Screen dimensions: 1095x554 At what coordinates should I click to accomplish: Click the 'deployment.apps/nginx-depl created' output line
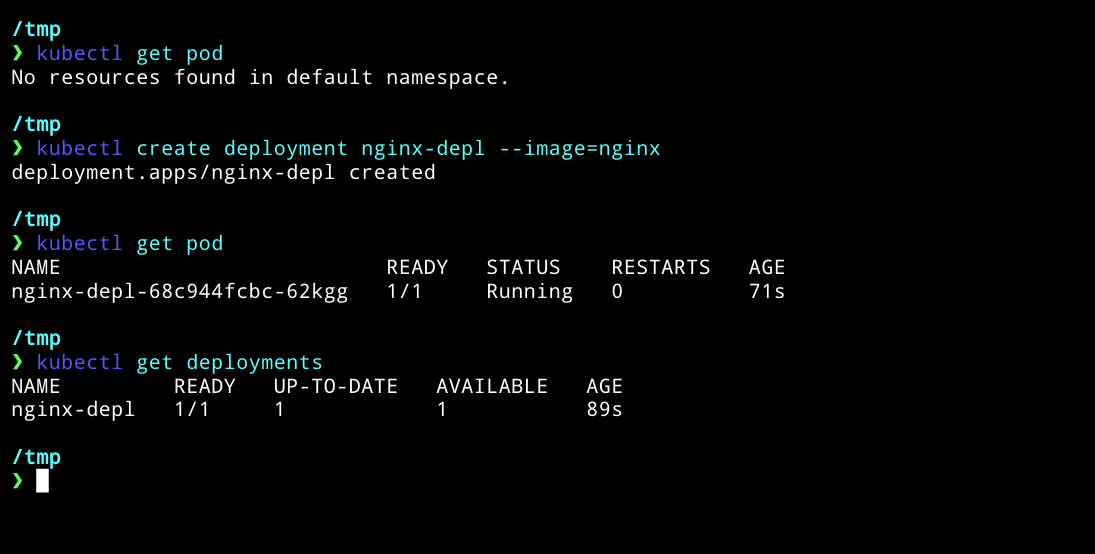(x=223, y=173)
